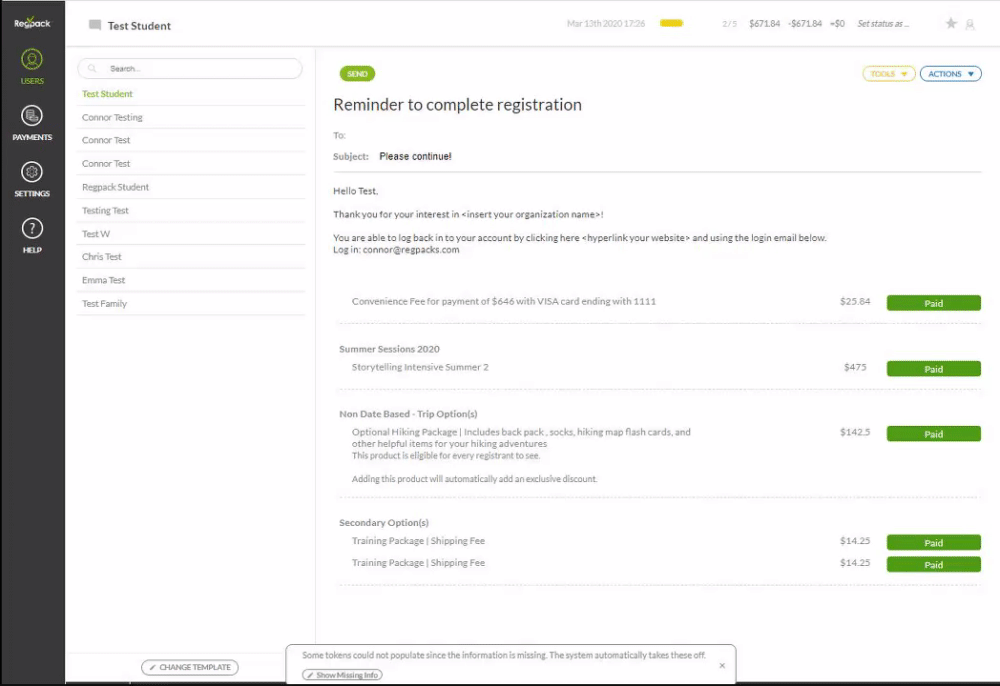The image size is (1000, 686).
Task: Select Connor Testing from user list
Action: coord(112,117)
